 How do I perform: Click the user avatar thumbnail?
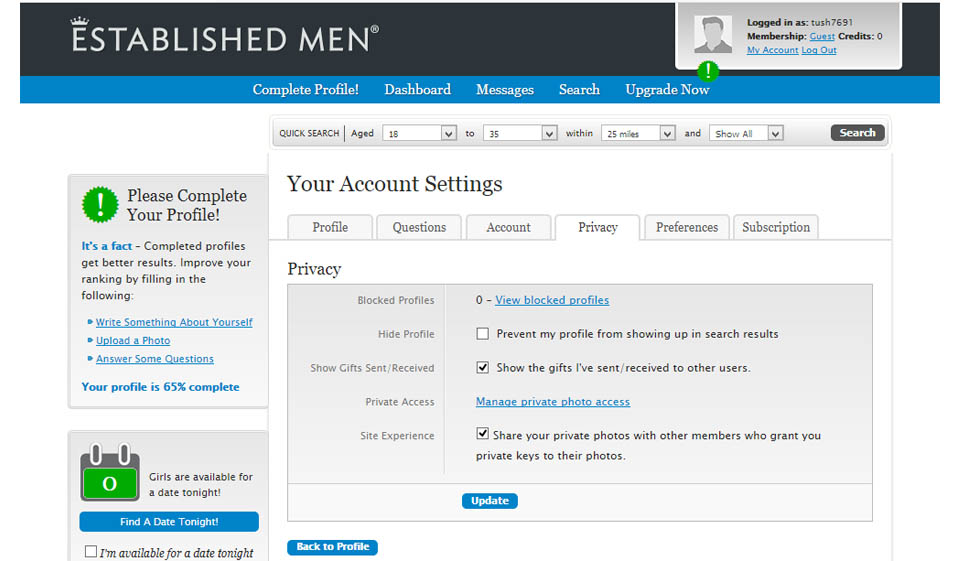pyautogui.click(x=713, y=35)
